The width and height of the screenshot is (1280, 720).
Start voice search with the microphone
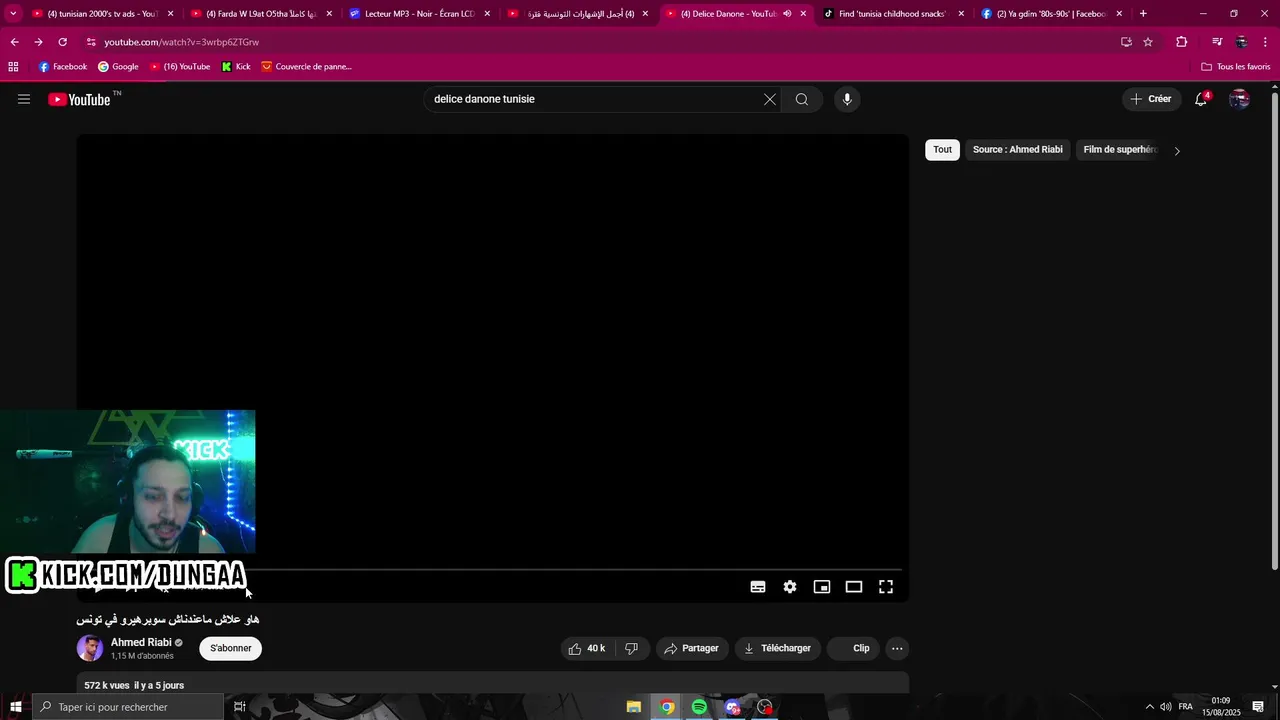[x=847, y=99]
